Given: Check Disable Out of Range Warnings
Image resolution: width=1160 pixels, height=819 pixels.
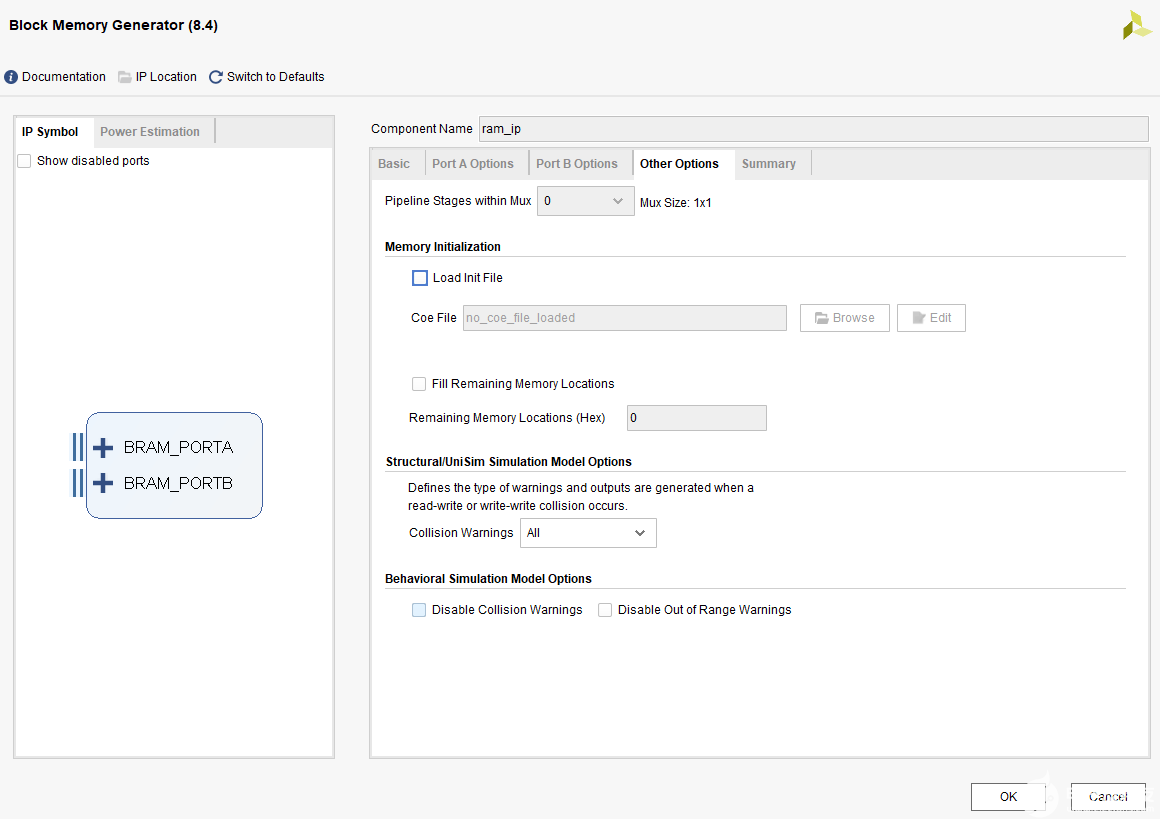Looking at the screenshot, I should (605, 610).
